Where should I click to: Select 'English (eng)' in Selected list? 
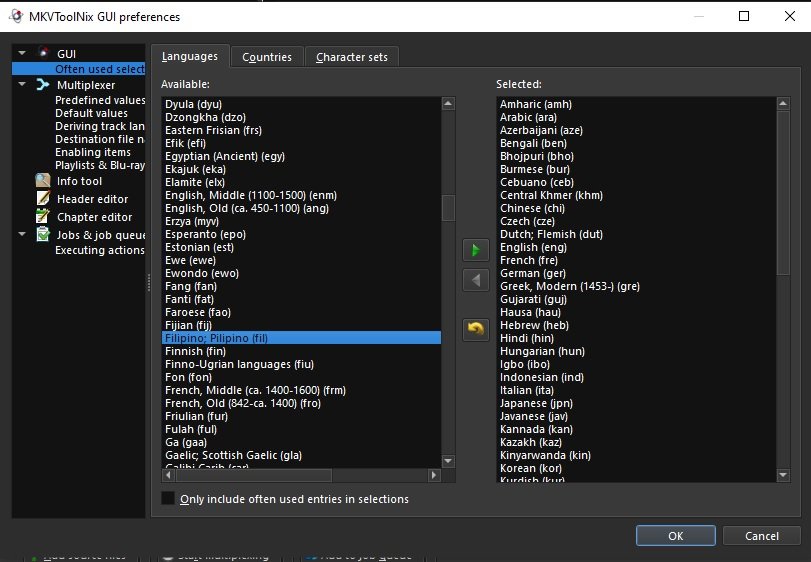tap(636, 247)
